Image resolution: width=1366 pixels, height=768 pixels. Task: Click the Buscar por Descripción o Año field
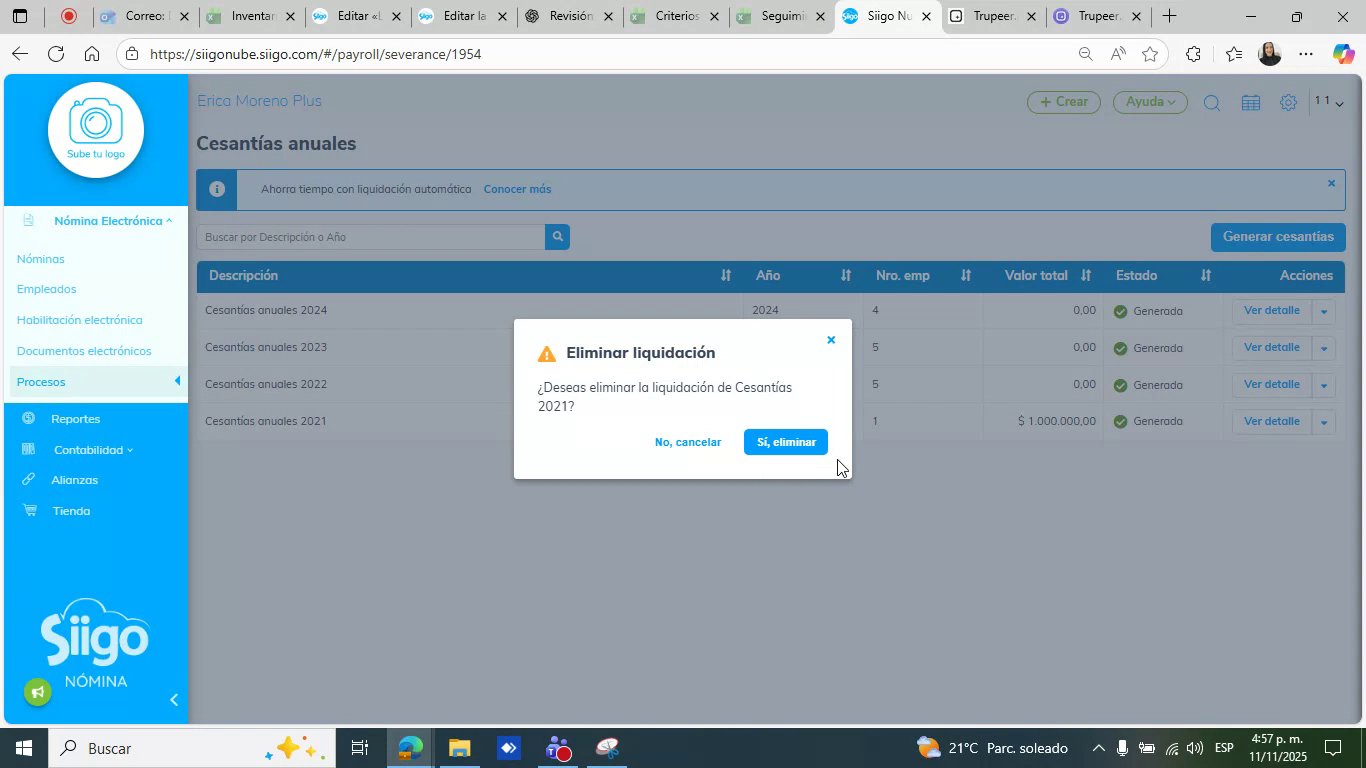click(371, 237)
